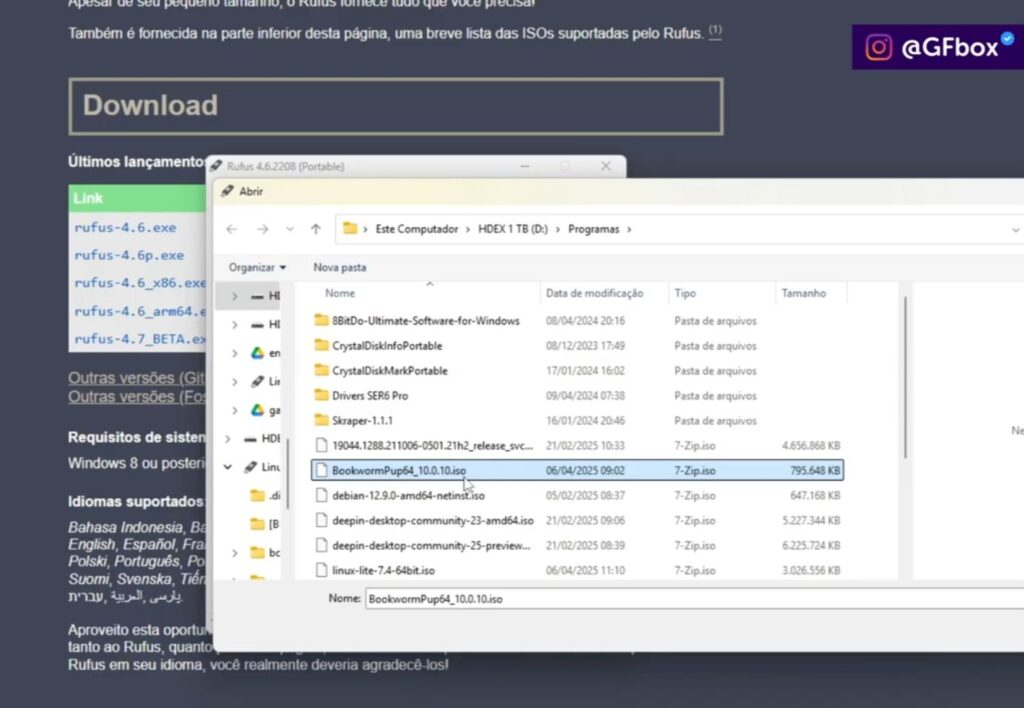Go up one folder level with the up arrow
Viewport: 1024px width, 708px height.
316,229
